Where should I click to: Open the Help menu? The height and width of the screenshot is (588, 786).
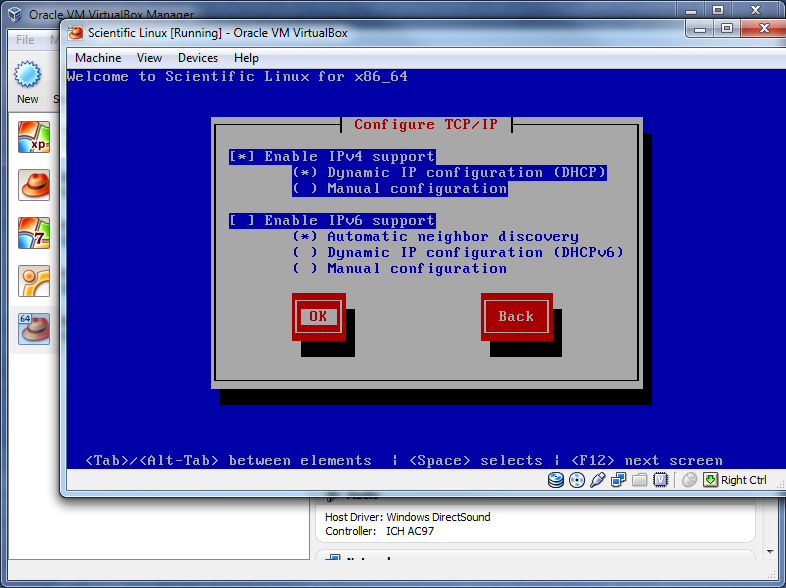point(246,58)
